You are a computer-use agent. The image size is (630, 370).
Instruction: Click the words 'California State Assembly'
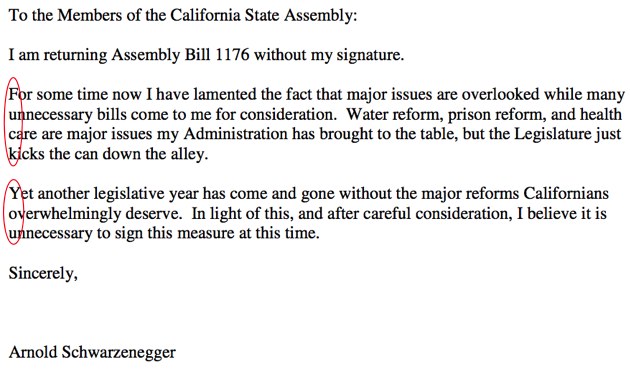click(263, 15)
